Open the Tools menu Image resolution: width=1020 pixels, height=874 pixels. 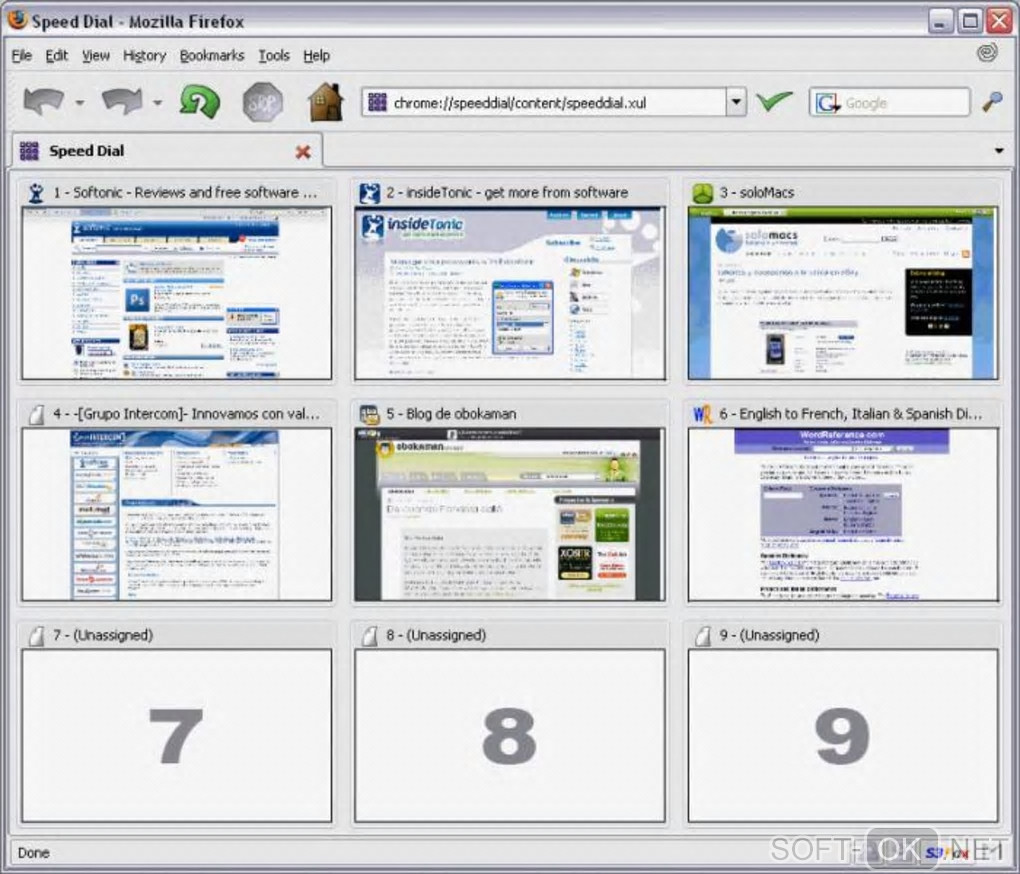coord(274,55)
